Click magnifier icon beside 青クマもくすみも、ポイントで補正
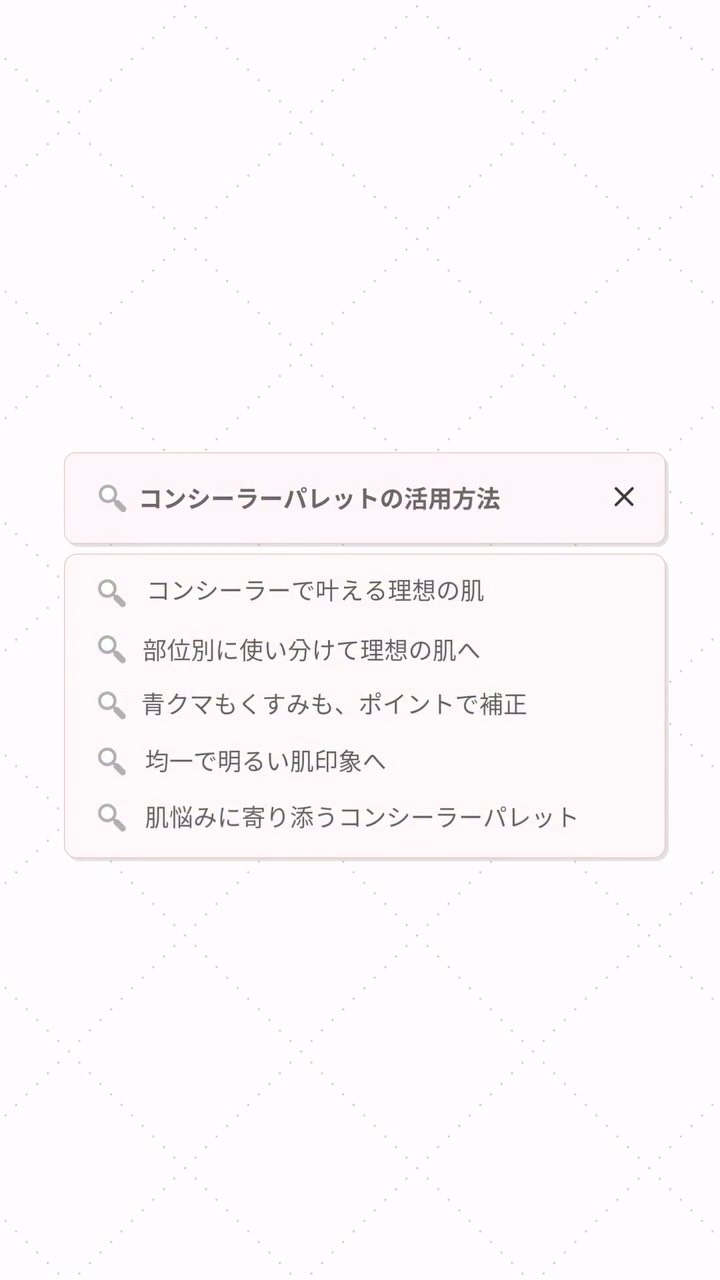The width and height of the screenshot is (720, 1280). [111, 704]
